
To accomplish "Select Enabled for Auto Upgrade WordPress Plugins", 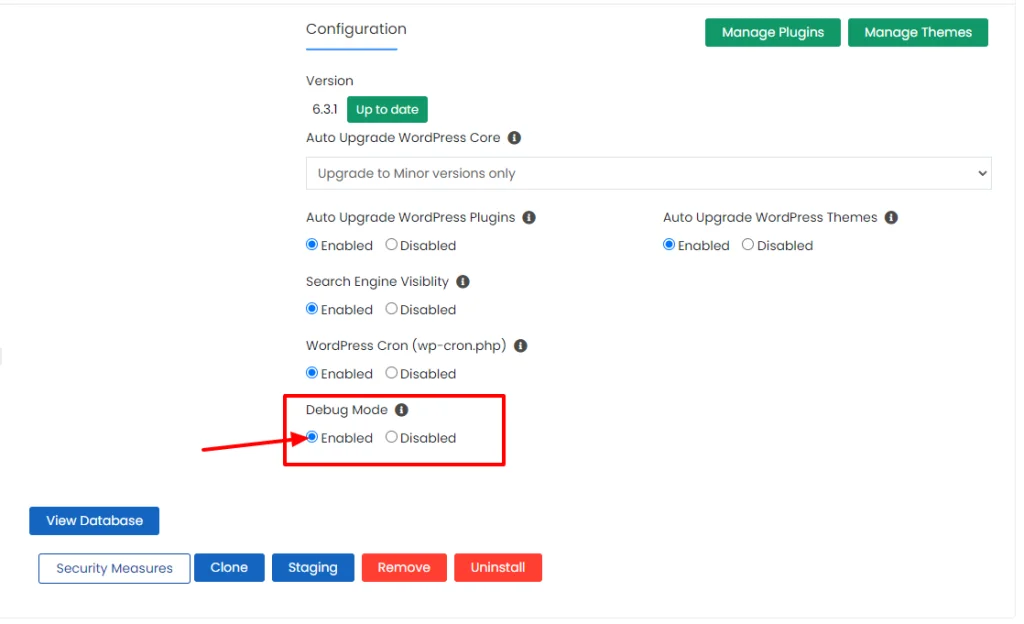I will point(312,245).
